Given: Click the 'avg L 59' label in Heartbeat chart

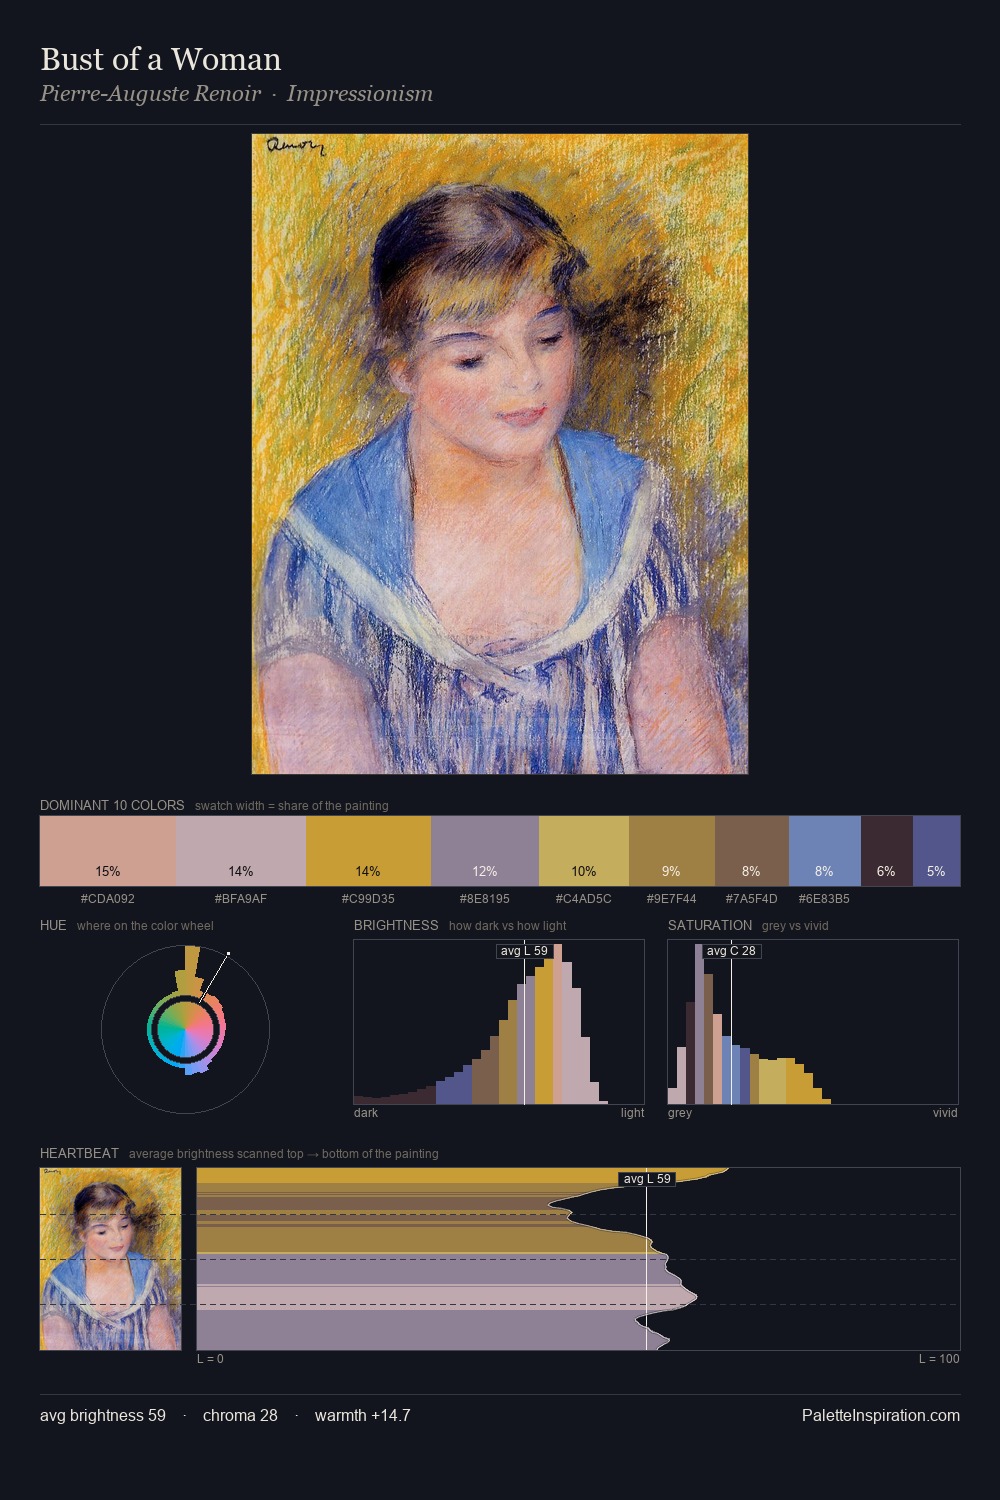Looking at the screenshot, I should click(x=647, y=1179).
